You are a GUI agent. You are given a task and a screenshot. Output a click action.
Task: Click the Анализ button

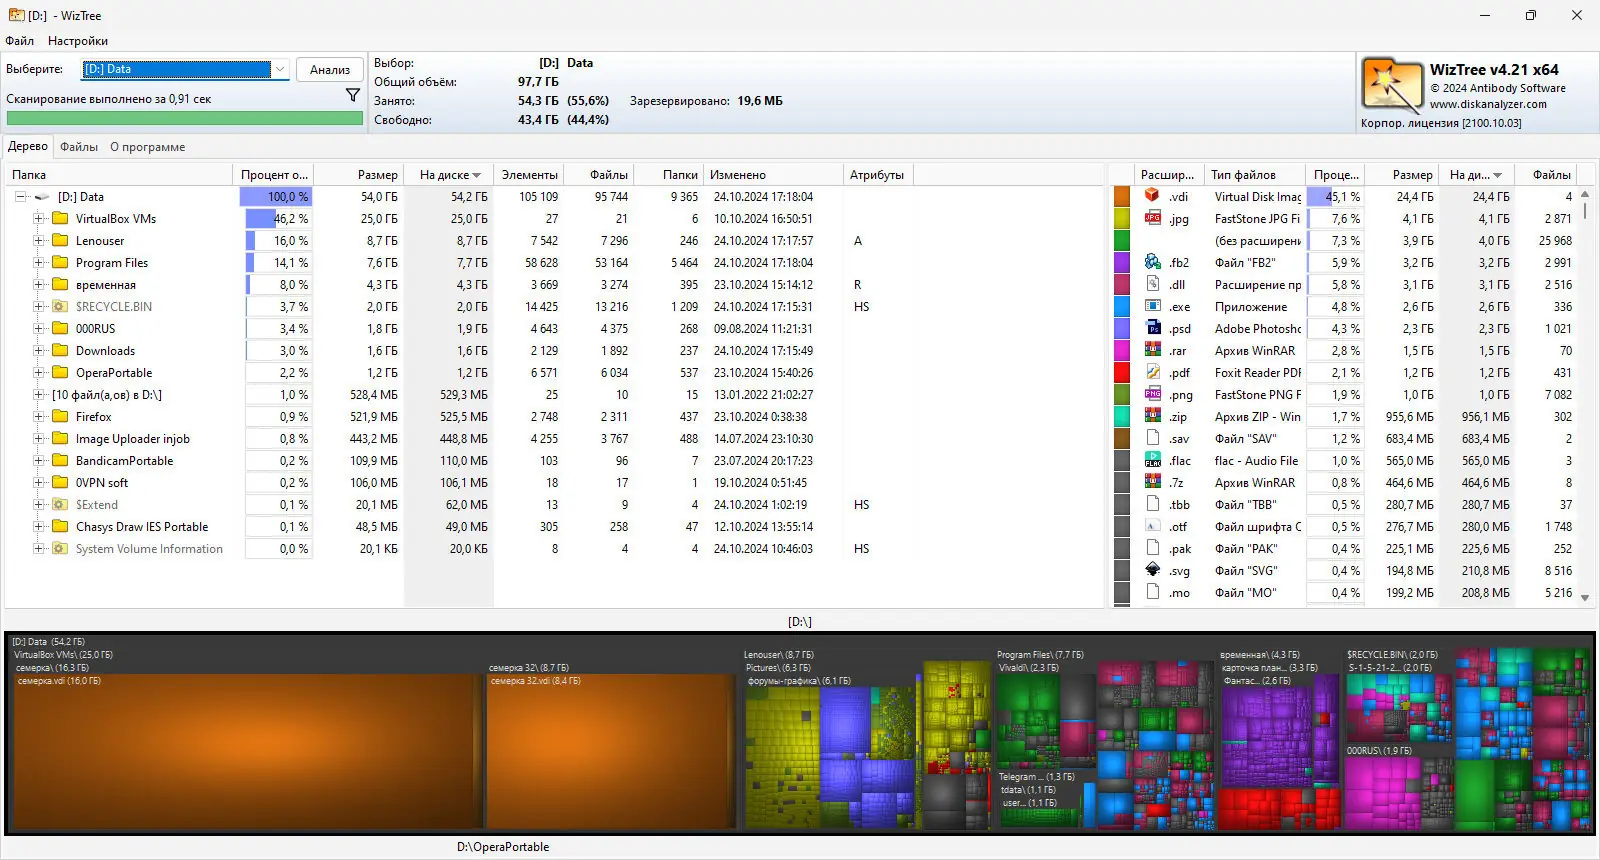tap(330, 69)
